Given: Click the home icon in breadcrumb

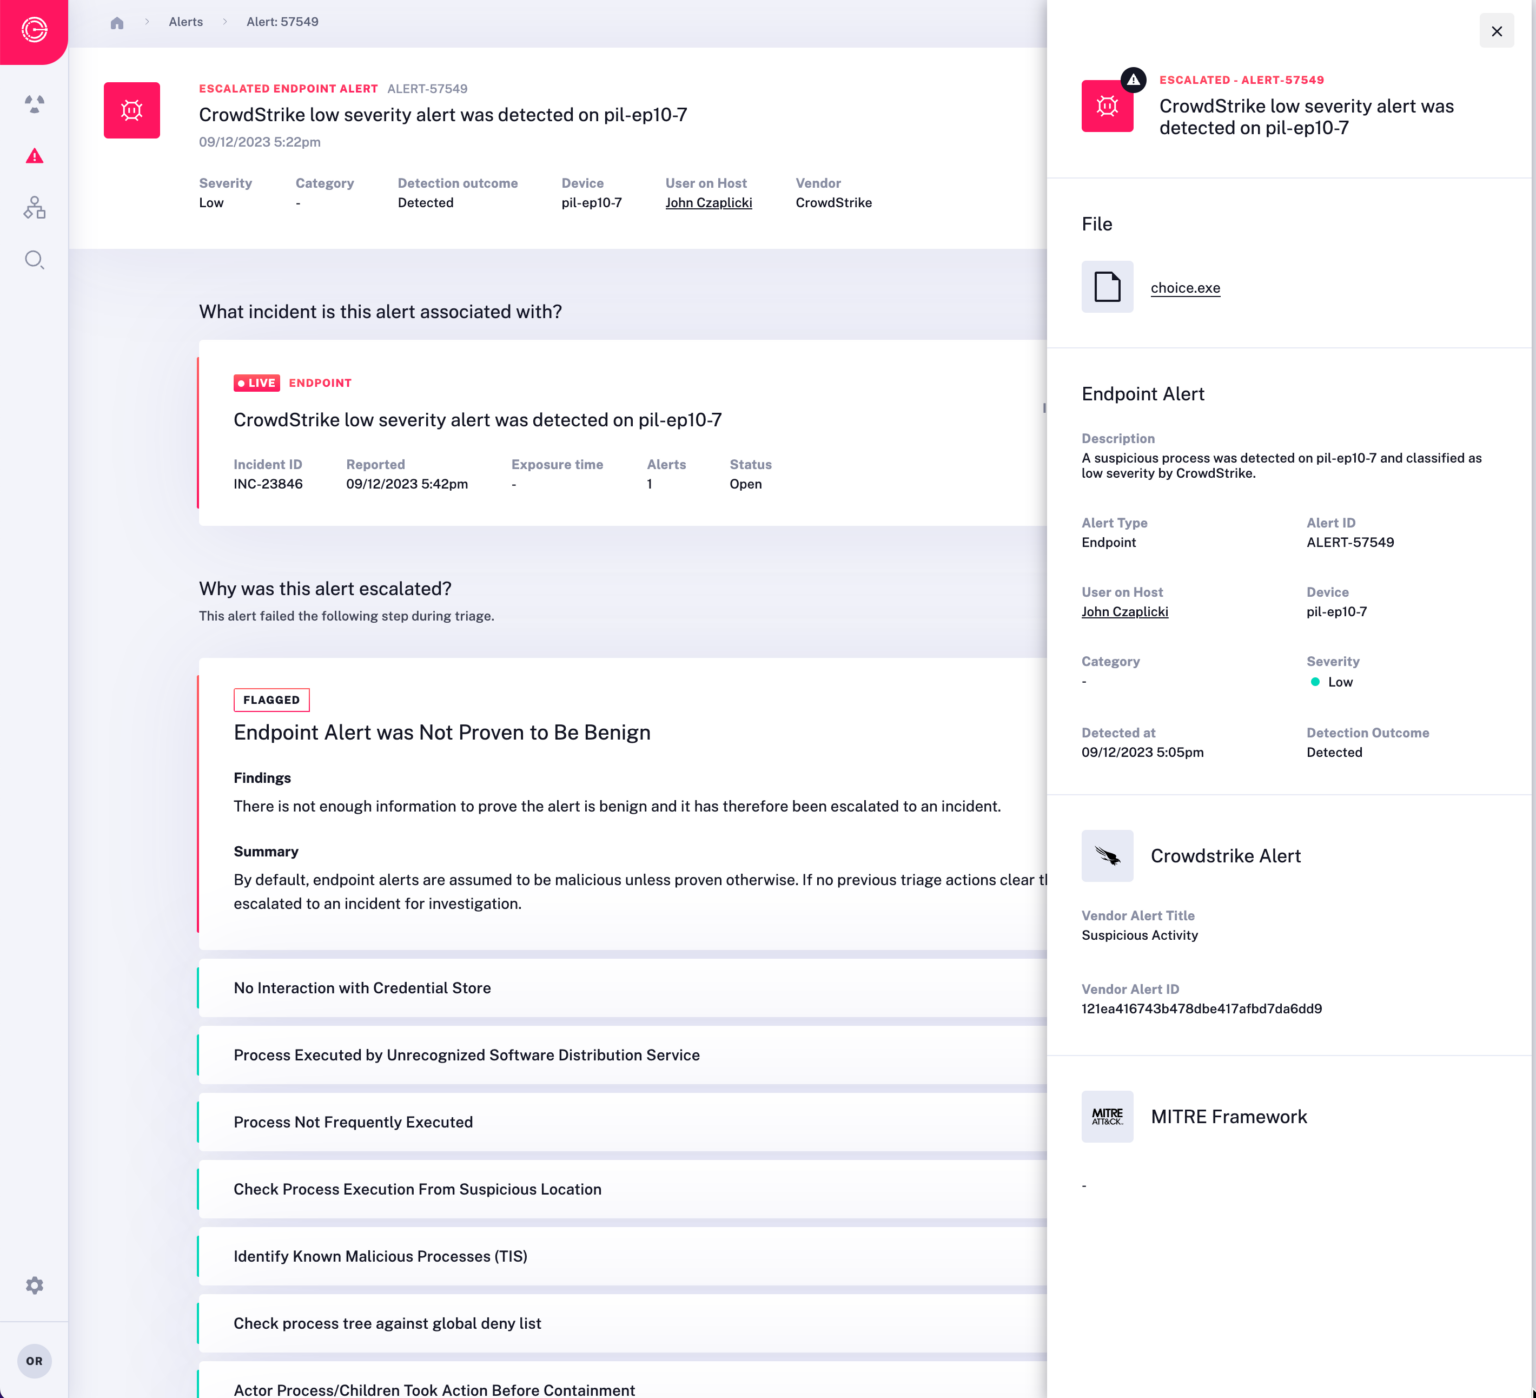Looking at the screenshot, I should pos(117,21).
